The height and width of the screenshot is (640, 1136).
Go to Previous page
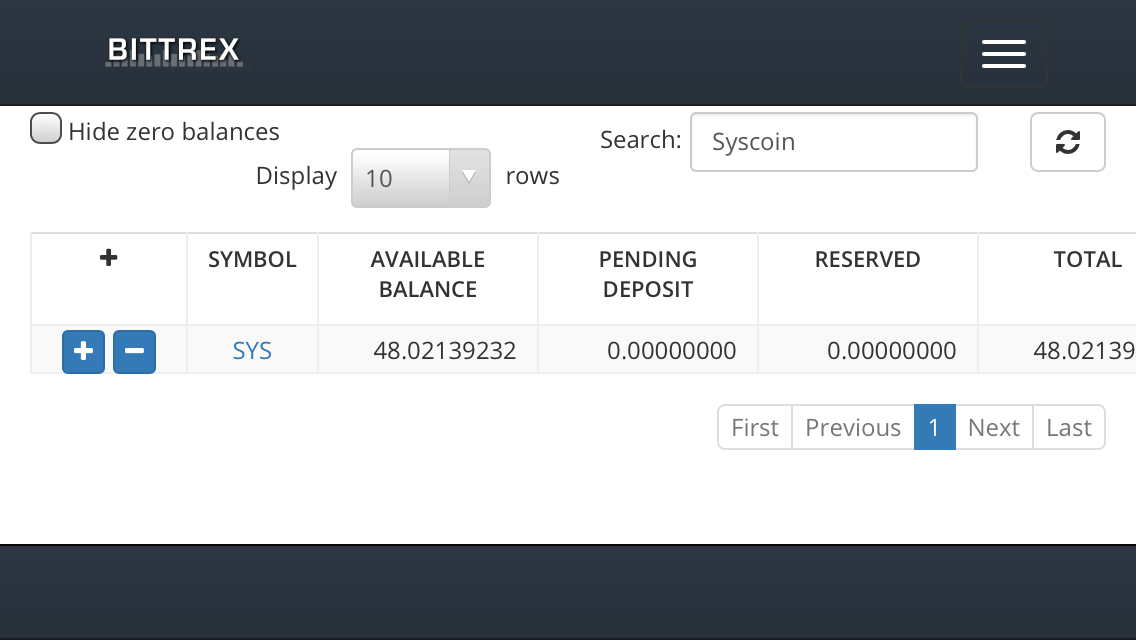pos(853,428)
